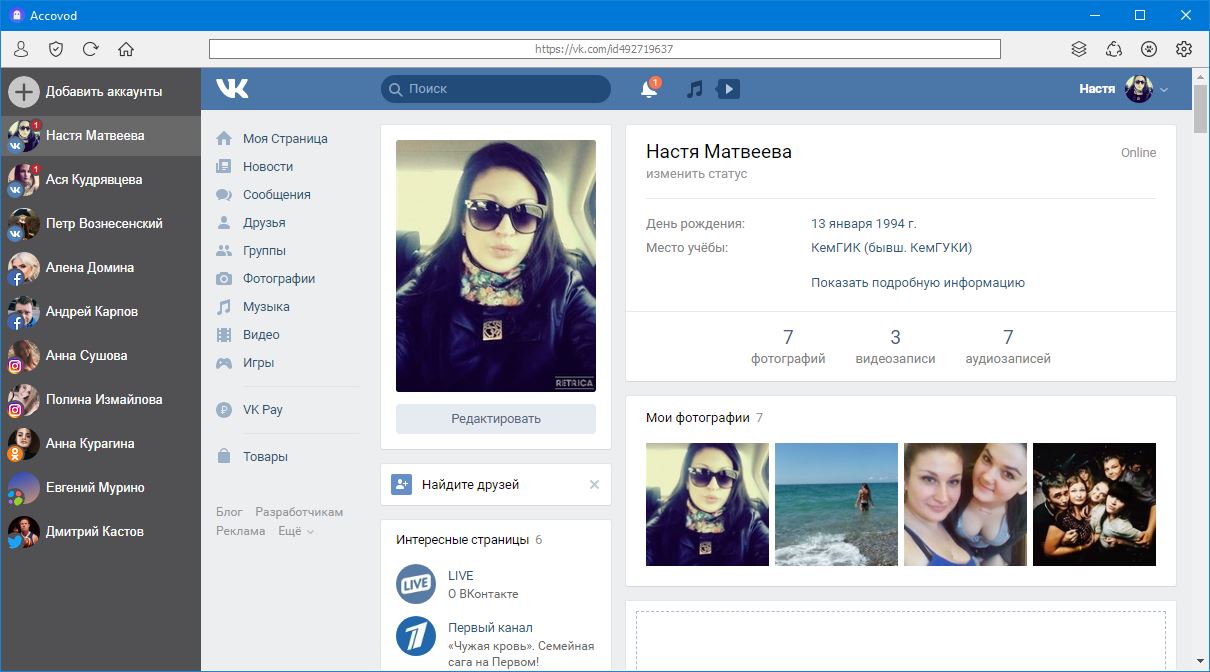Open the music note icon in VK header
The image size is (1210, 672).
695,89
